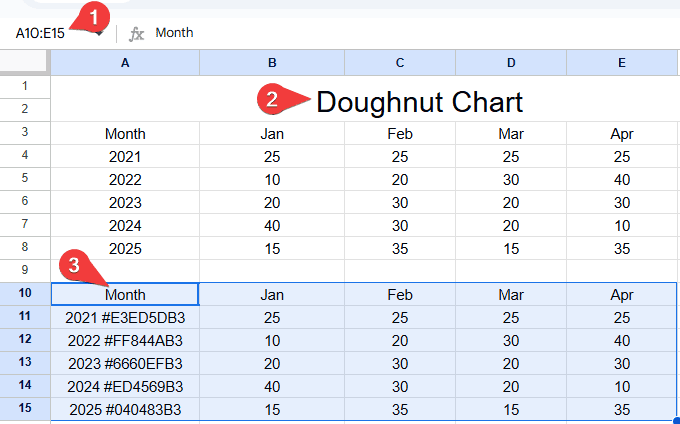
Task: Select row 3 header
Action: tap(25, 133)
